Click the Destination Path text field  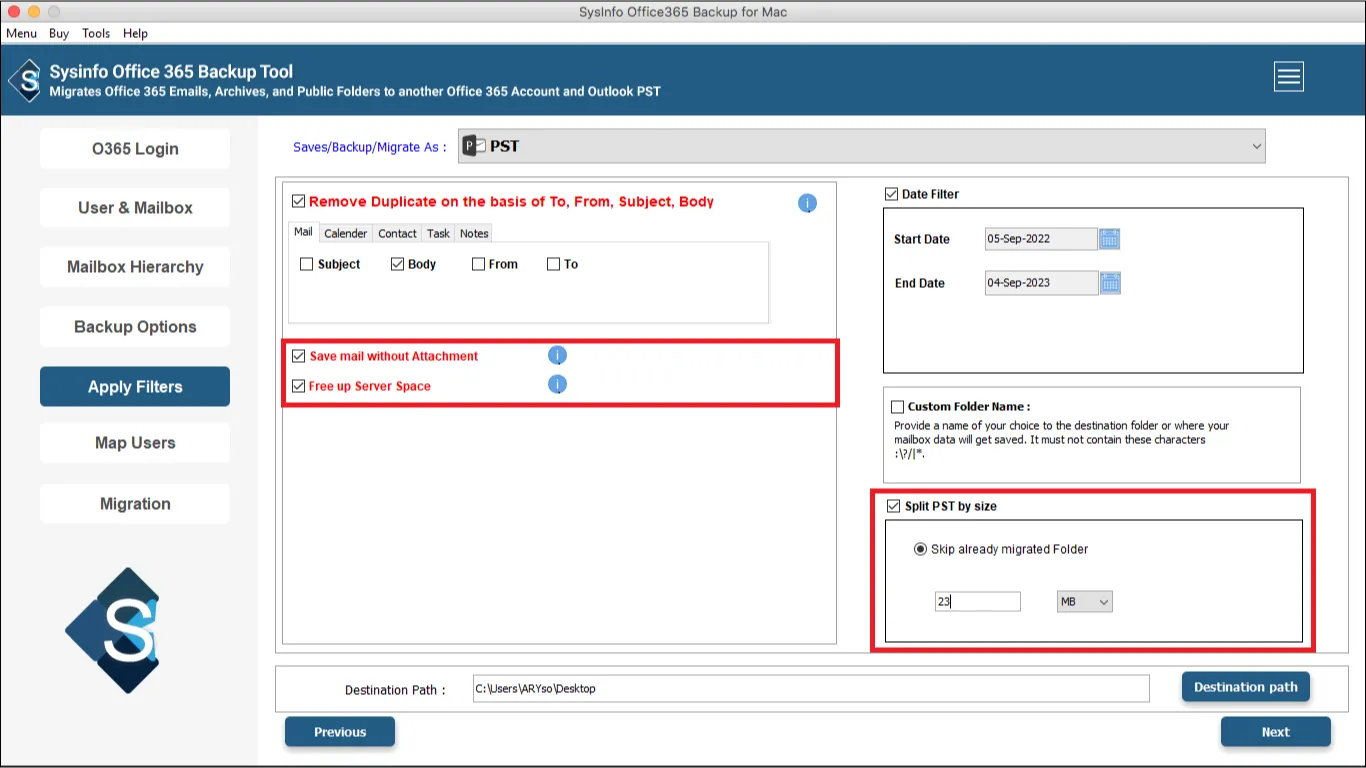tap(811, 688)
